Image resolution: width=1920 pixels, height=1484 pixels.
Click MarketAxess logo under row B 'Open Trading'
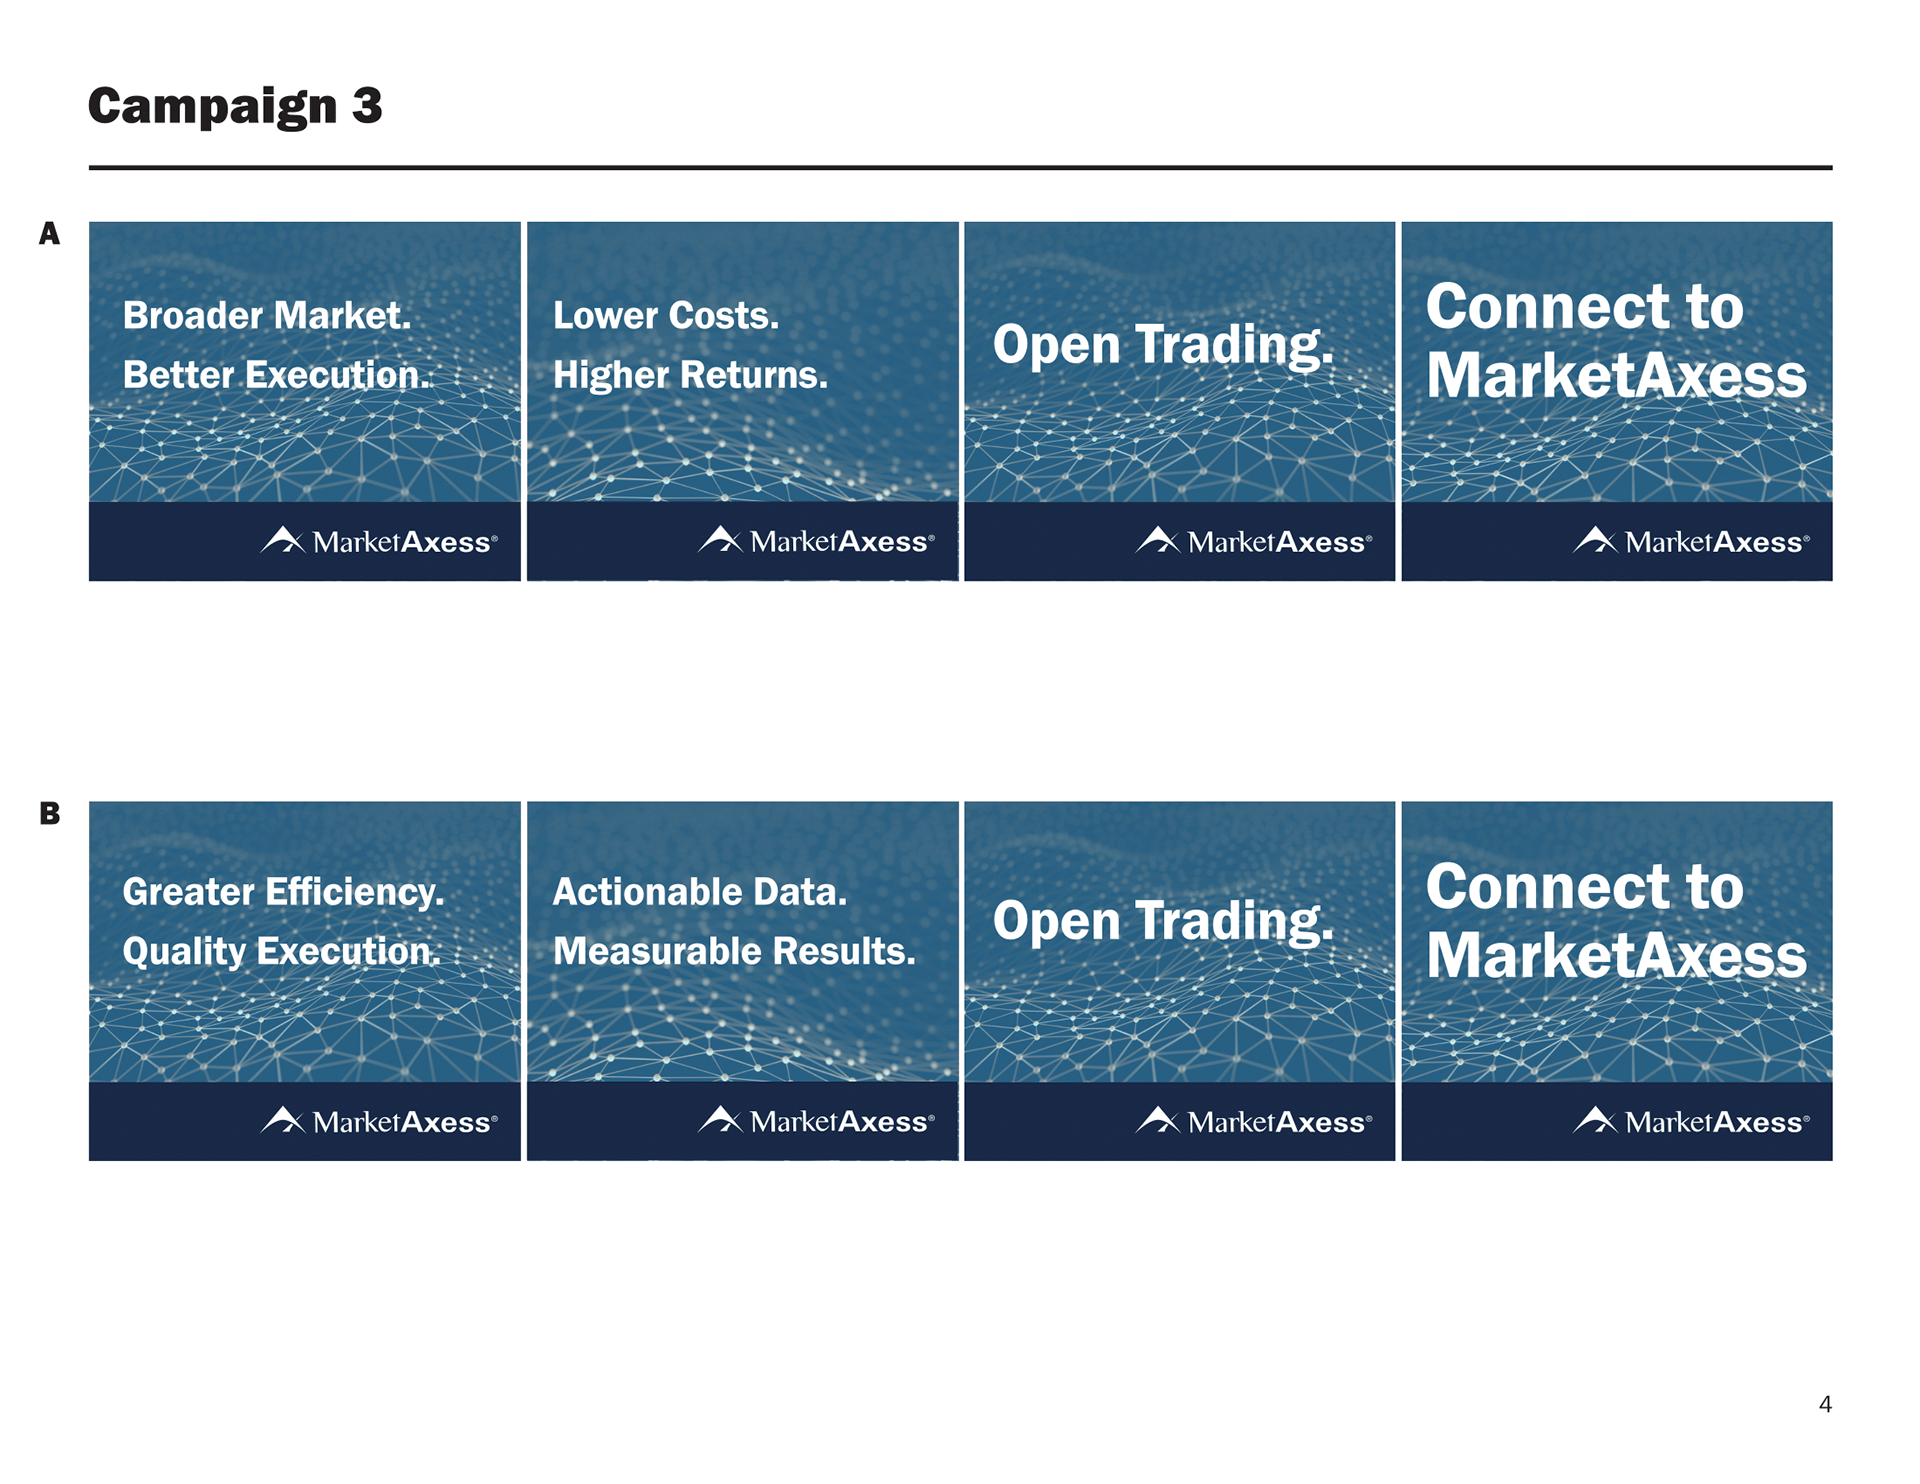(1254, 1122)
